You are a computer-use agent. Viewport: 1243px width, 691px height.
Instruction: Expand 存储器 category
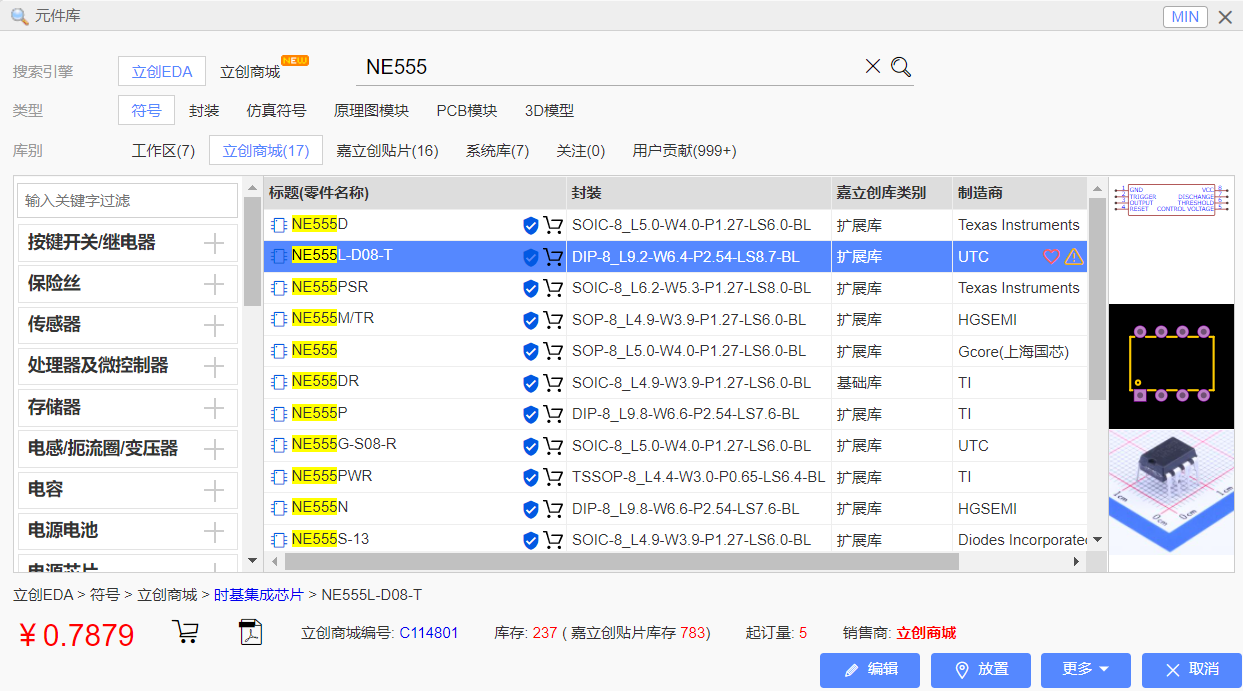point(214,408)
